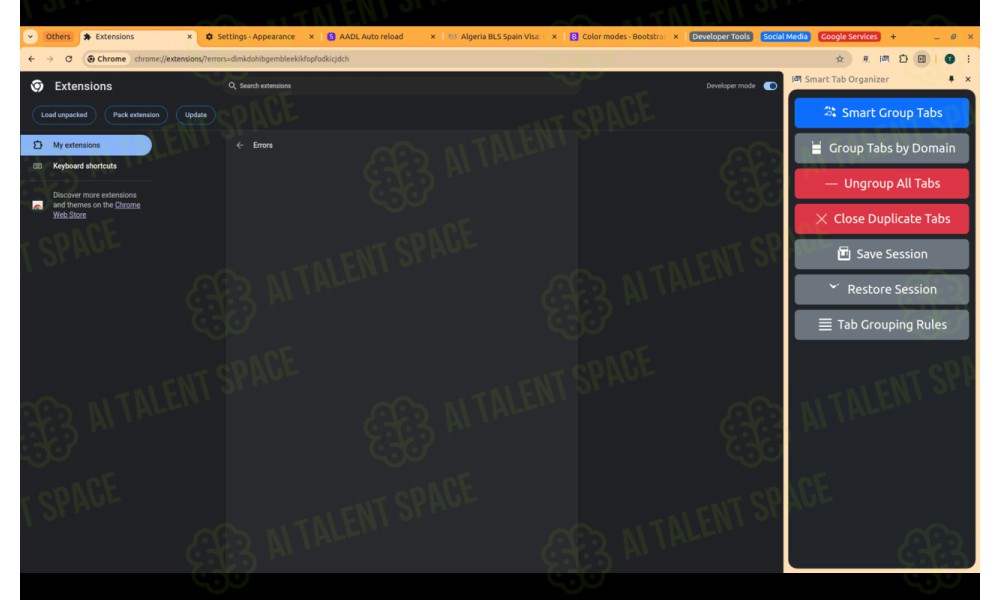Image resolution: width=1000 pixels, height=600 pixels.
Task: Open the tab search dropdown arrow
Action: tap(30, 37)
